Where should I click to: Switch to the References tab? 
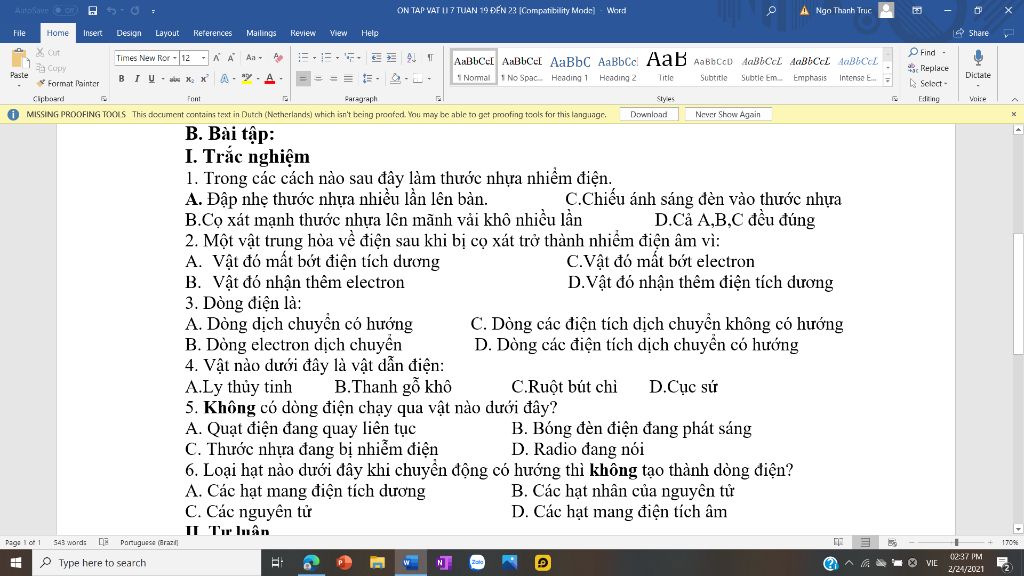point(212,33)
